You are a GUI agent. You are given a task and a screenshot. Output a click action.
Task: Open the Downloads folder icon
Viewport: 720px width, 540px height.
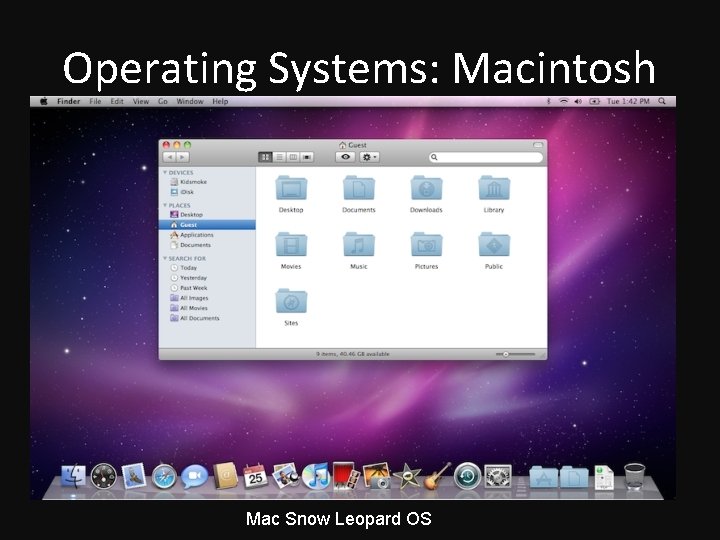(x=426, y=188)
